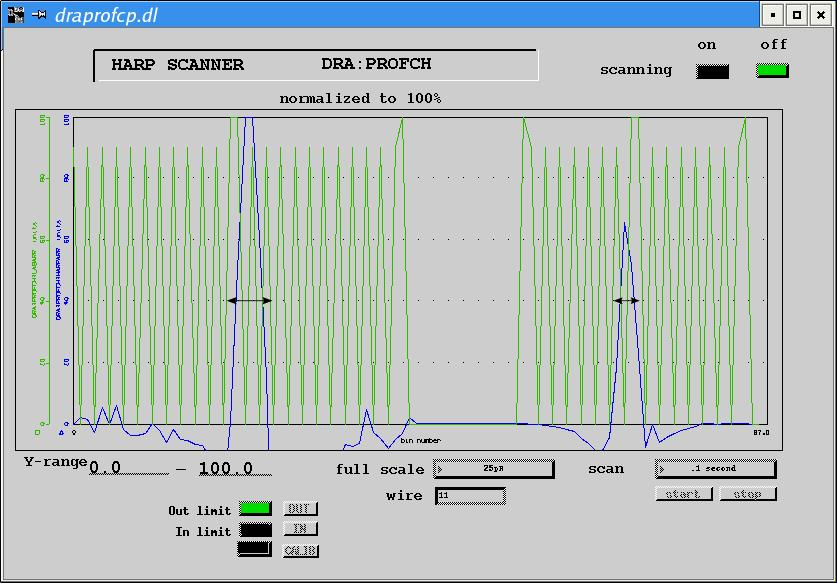Click the Y-range minimum 0.0 field
The width and height of the screenshot is (837, 583).
coord(128,468)
